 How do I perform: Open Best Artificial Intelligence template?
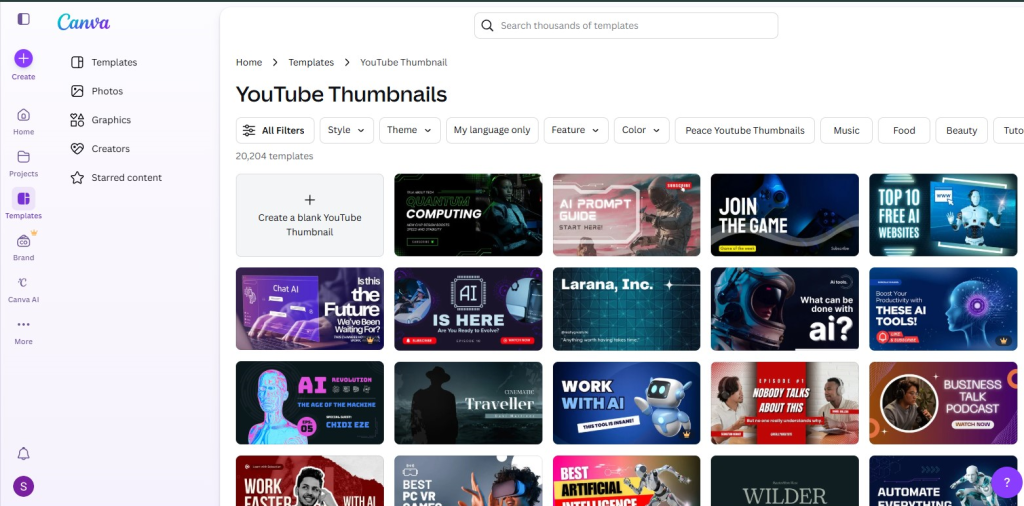pyautogui.click(x=626, y=481)
